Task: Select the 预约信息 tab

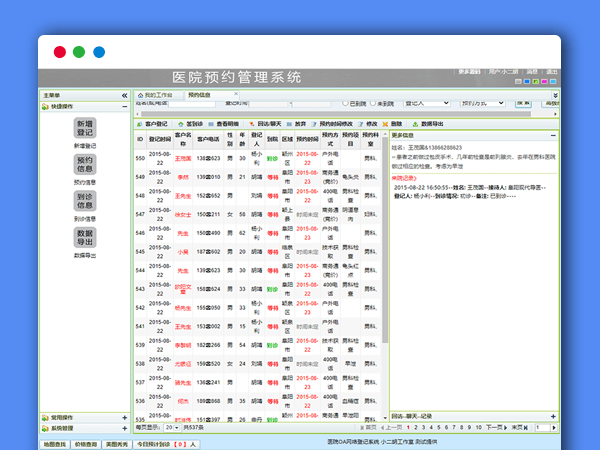Action: pos(198,94)
